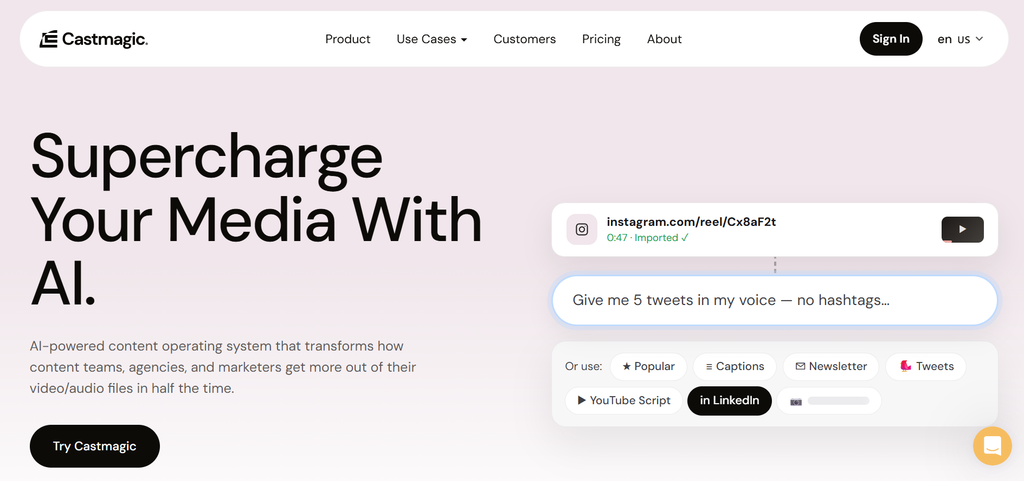
Task: Click the Castmagic logo
Action: click(93, 39)
